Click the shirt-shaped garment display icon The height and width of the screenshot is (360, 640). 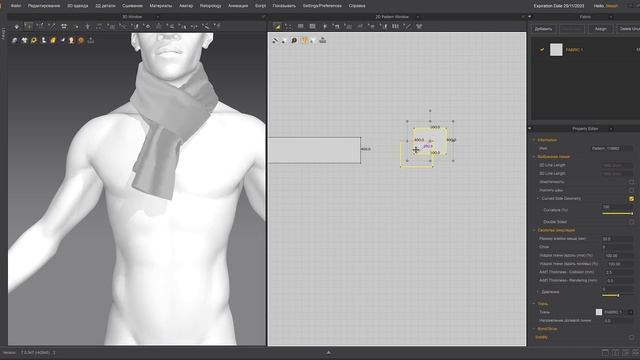point(24,40)
